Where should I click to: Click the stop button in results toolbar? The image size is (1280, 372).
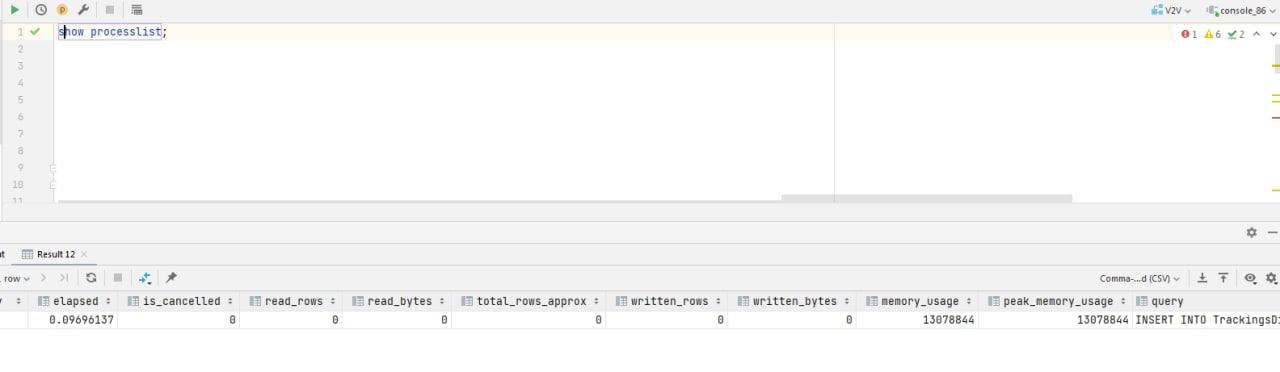[118, 278]
